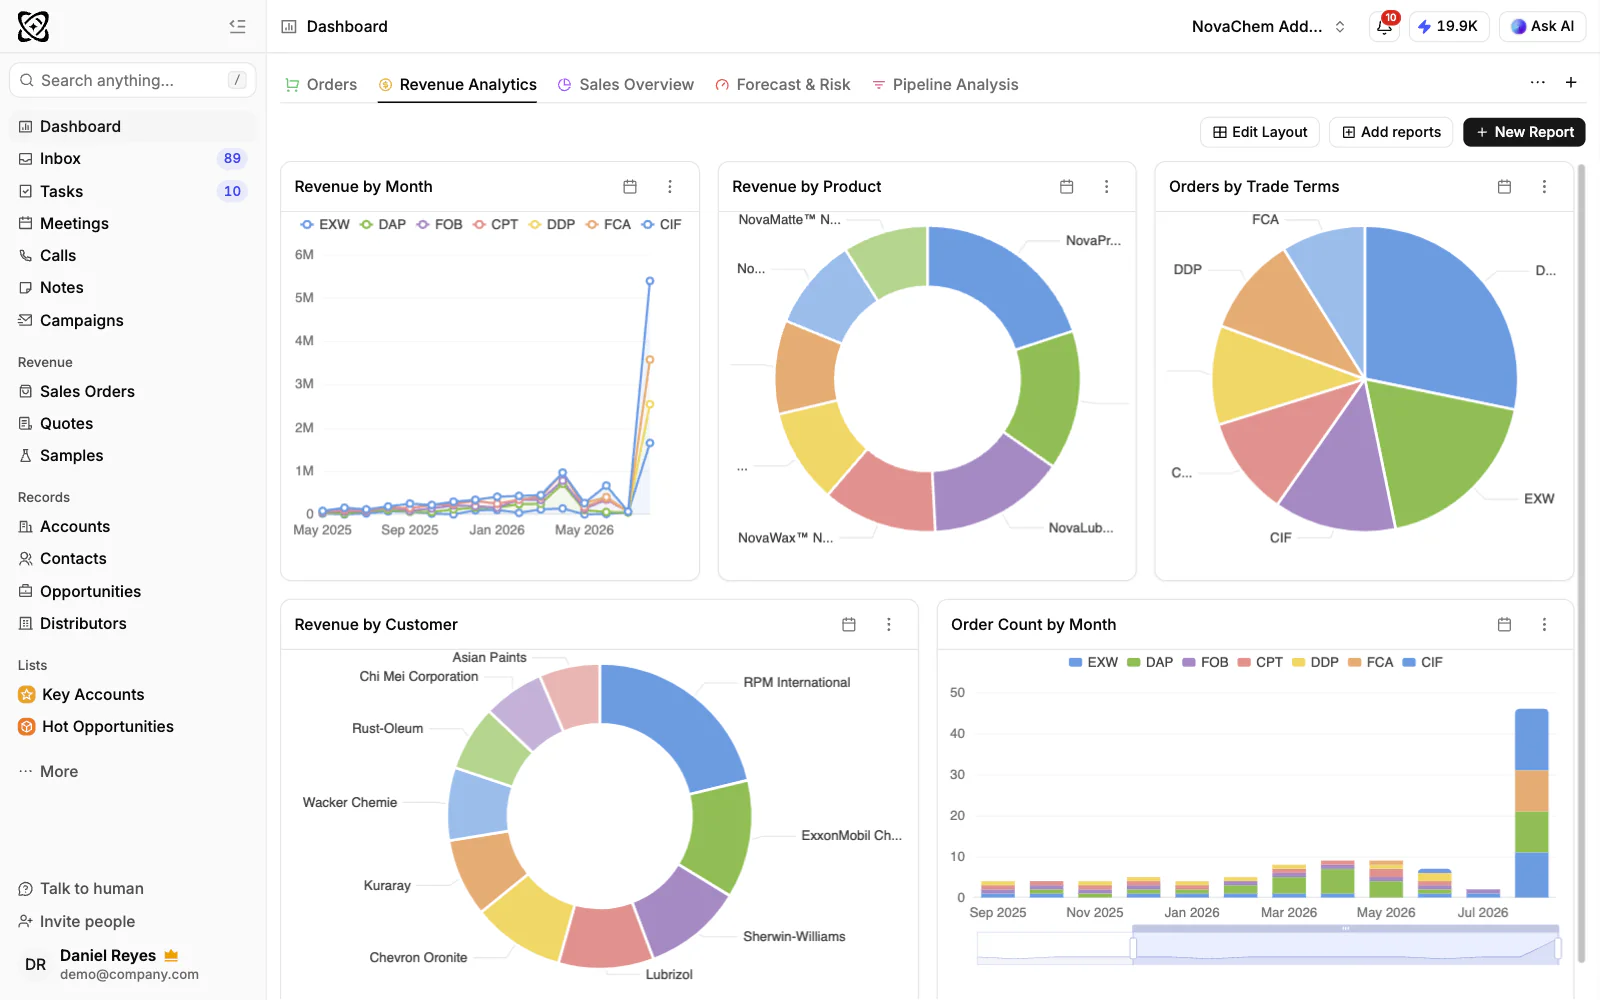Viewport: 1600px width, 1000px height.
Task: Click the New Report button
Action: pos(1524,132)
